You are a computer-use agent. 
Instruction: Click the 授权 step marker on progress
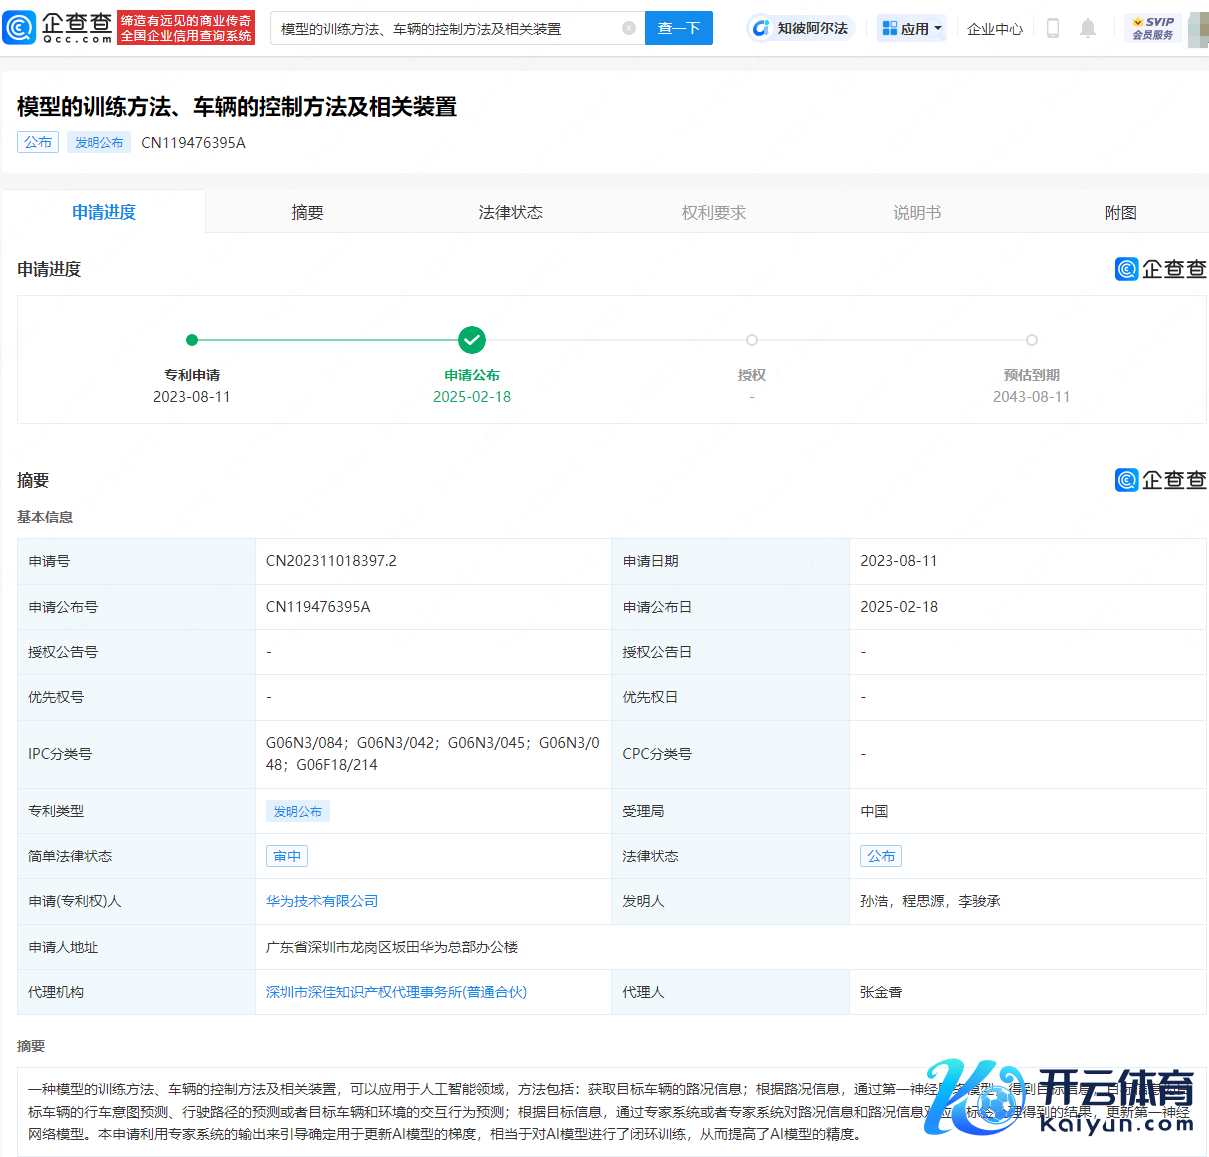pos(752,340)
